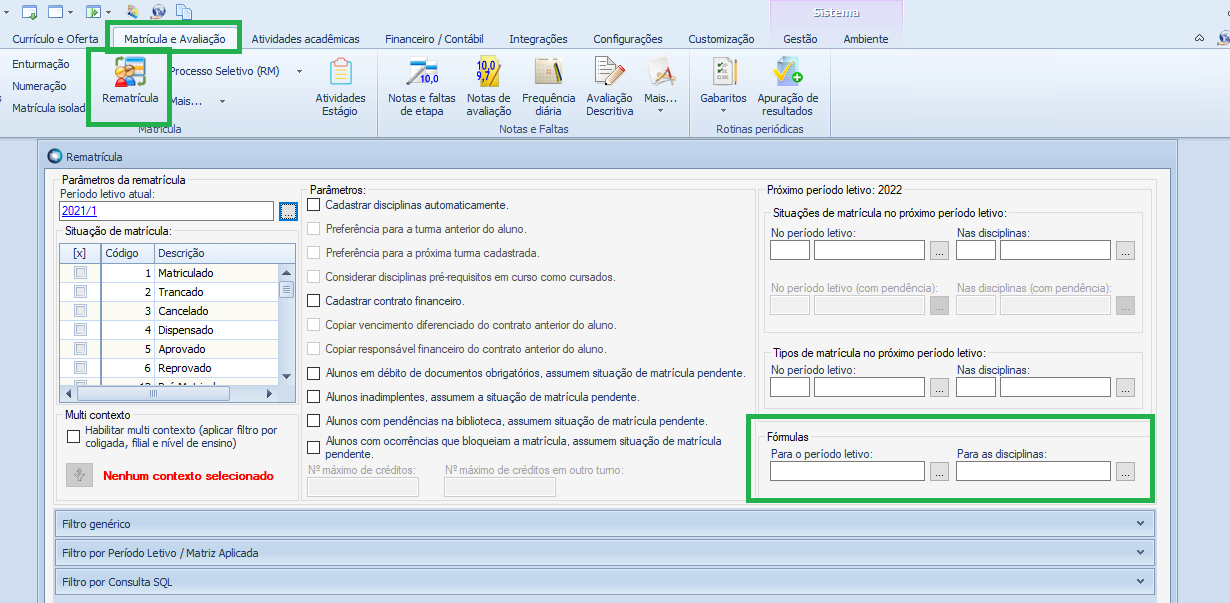
Task: Check the Trancado row checkbox
Action: tap(81, 292)
